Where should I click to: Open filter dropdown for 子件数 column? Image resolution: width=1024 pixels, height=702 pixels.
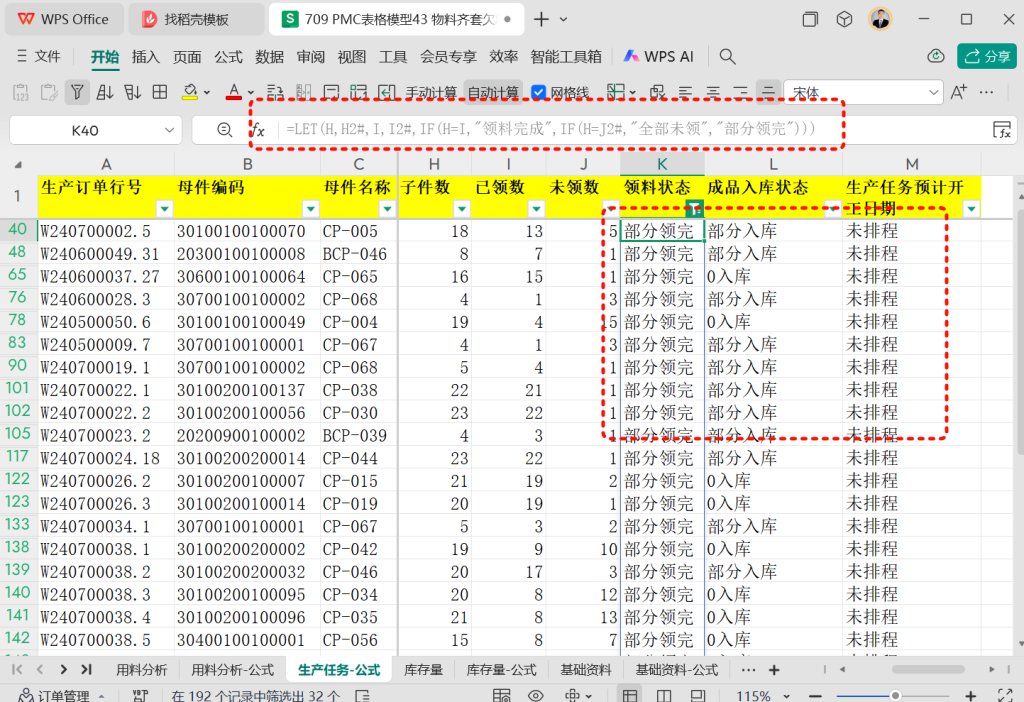(462, 209)
